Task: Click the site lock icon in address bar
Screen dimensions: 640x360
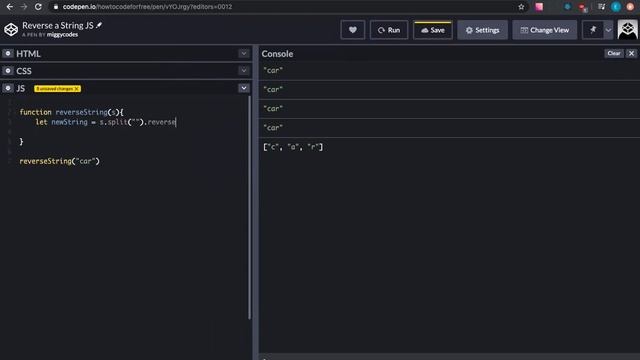Action: click(x=56, y=7)
